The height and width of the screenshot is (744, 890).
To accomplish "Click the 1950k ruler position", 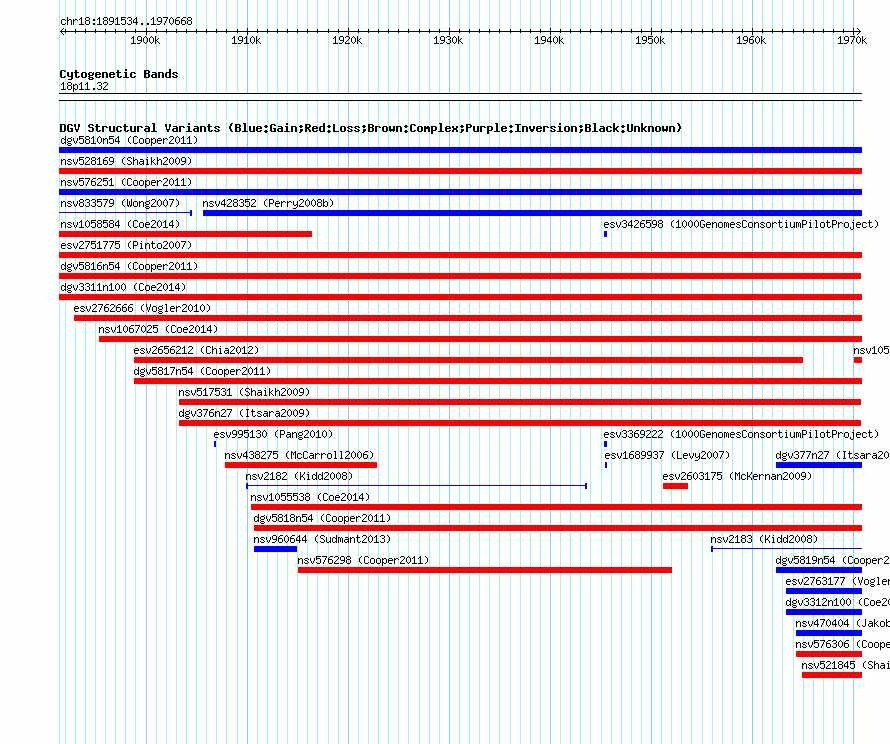I will (650, 40).
